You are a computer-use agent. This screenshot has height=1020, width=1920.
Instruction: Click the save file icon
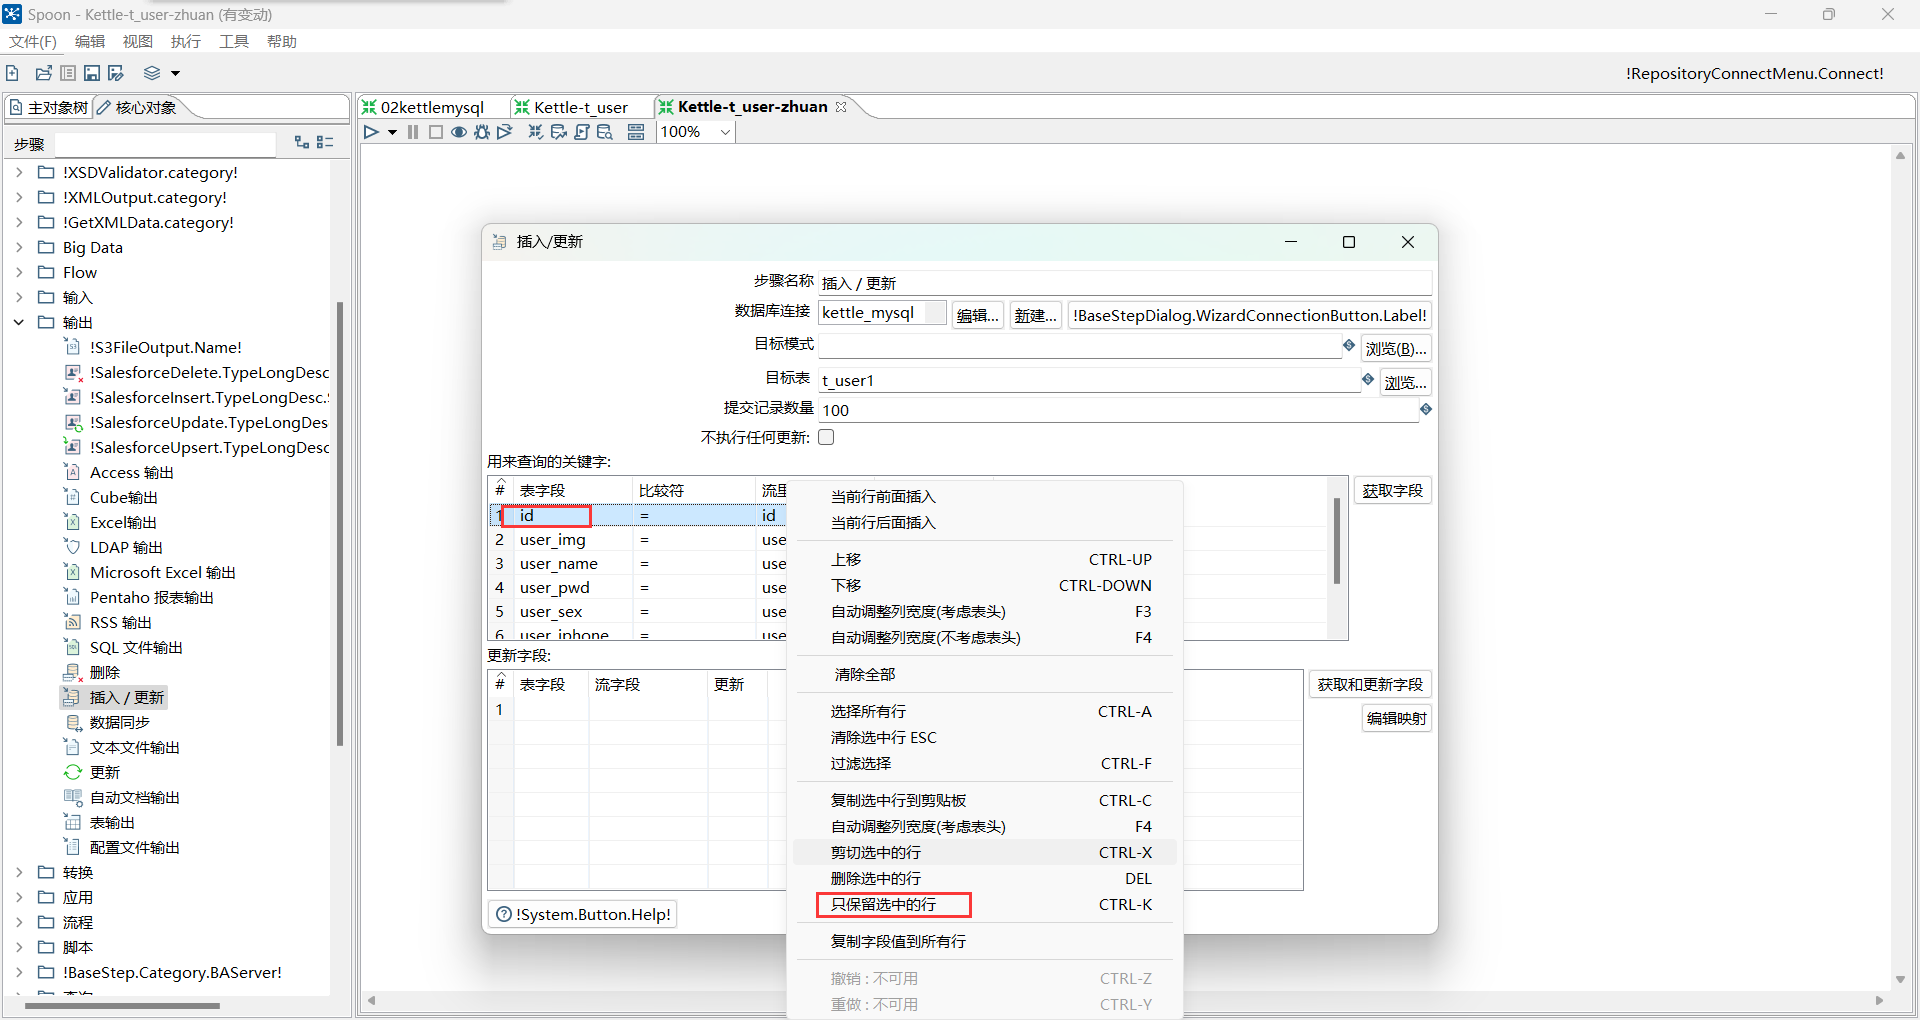click(92, 73)
